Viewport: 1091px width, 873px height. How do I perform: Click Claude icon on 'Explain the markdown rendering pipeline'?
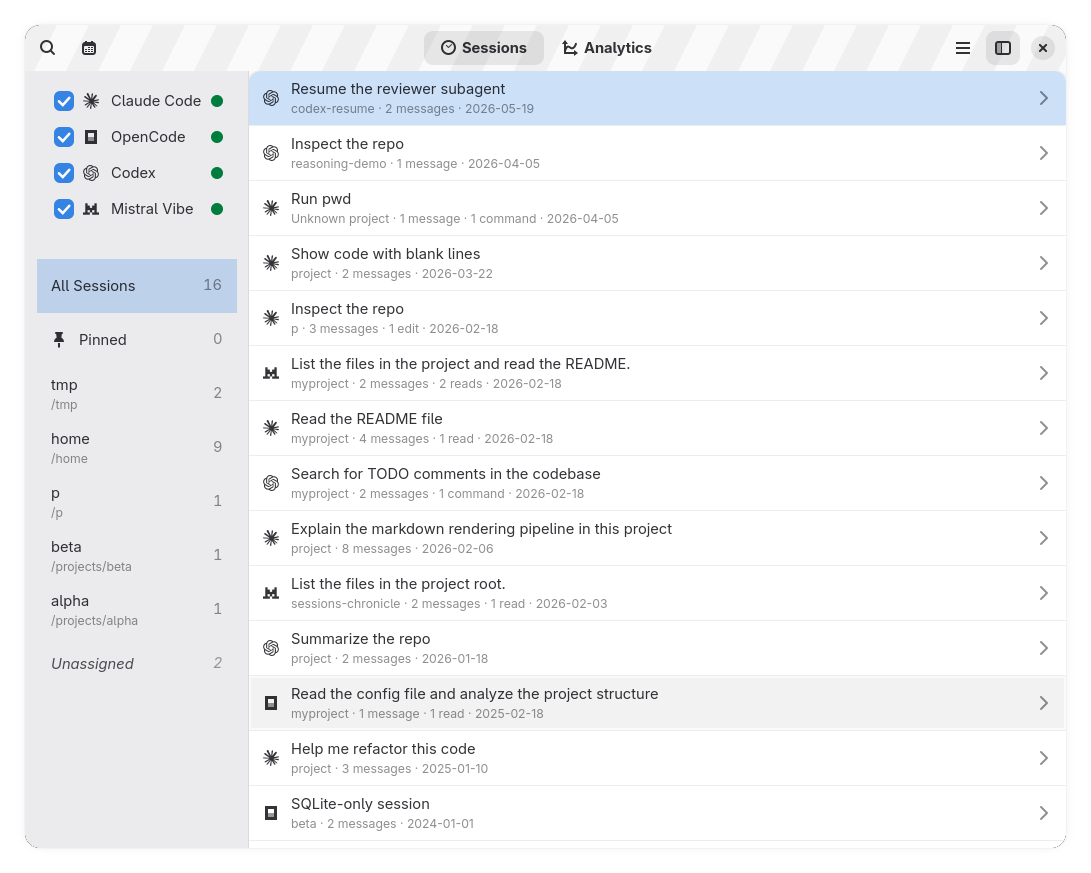271,538
